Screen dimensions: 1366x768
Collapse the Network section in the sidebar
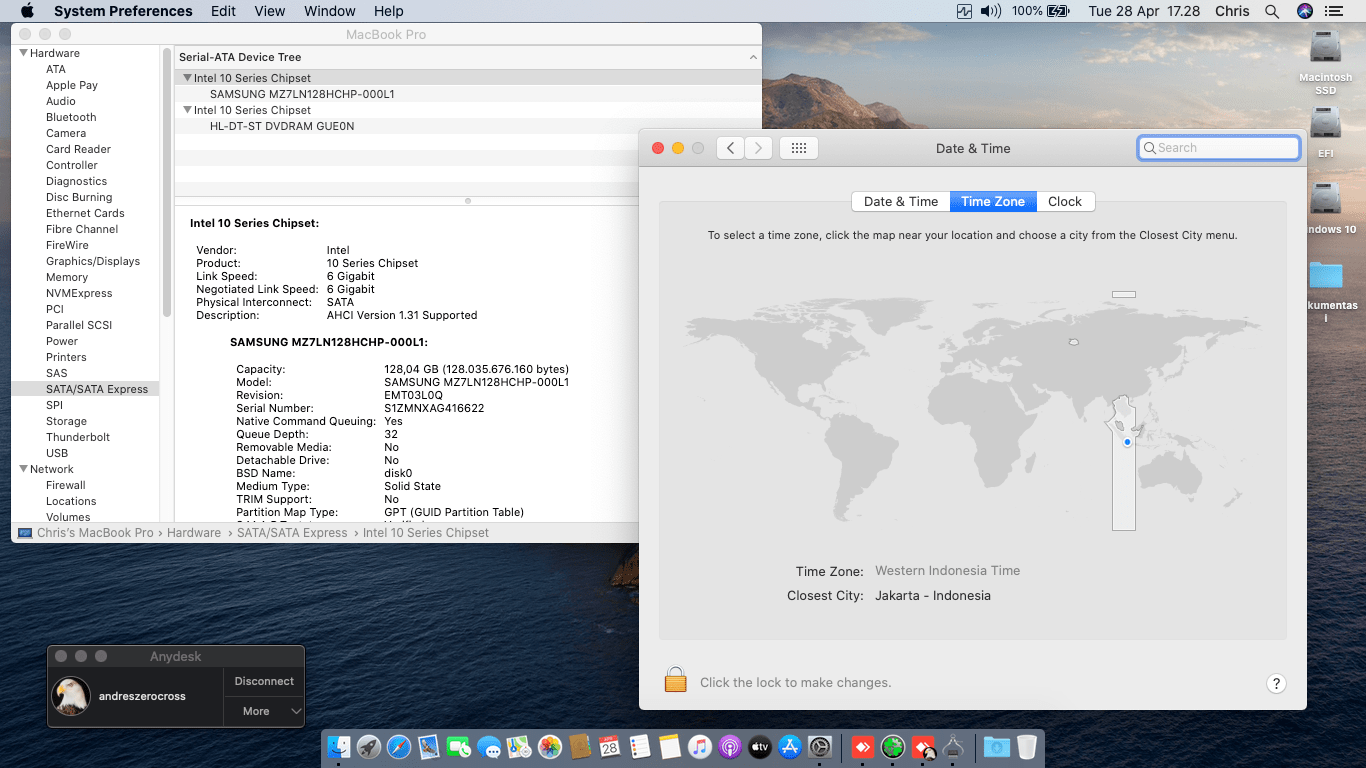click(24, 469)
